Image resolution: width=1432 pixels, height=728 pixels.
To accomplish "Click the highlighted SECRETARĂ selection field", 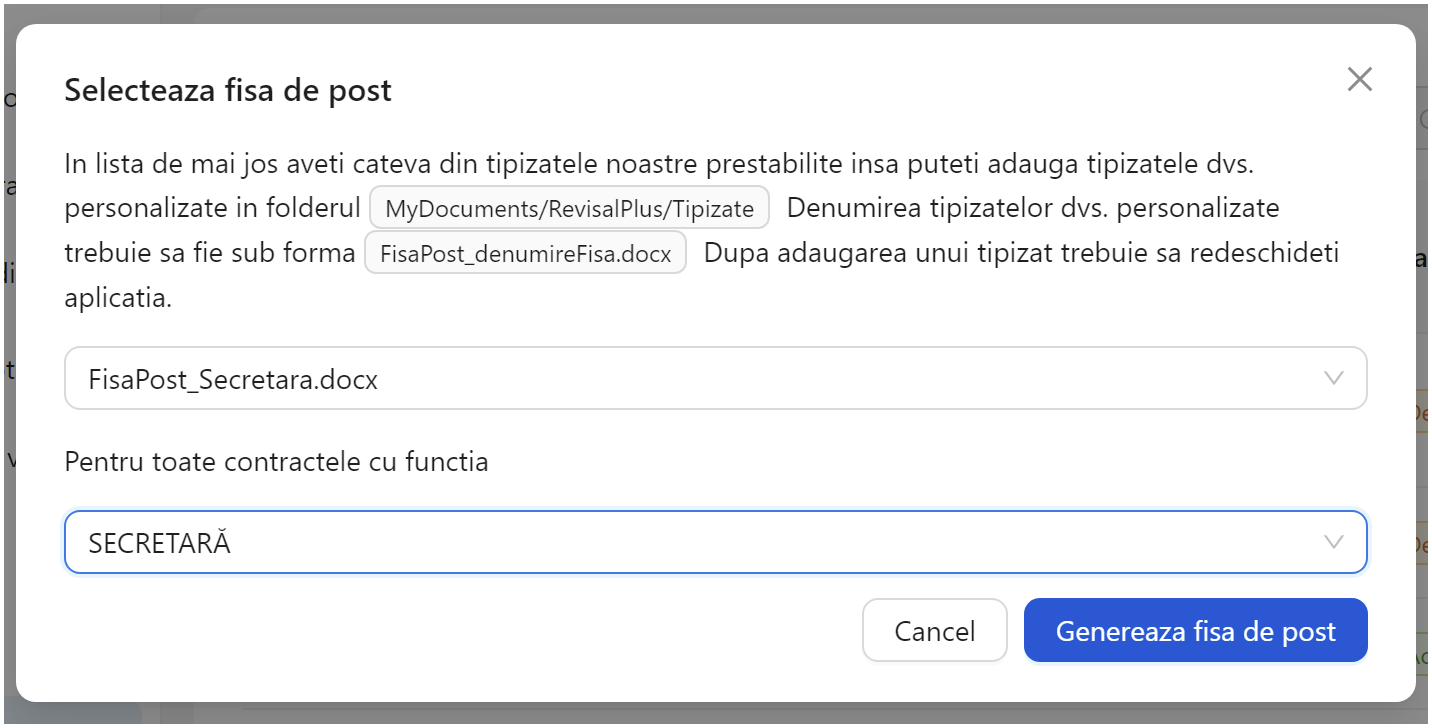I will pyautogui.click(x=715, y=542).
